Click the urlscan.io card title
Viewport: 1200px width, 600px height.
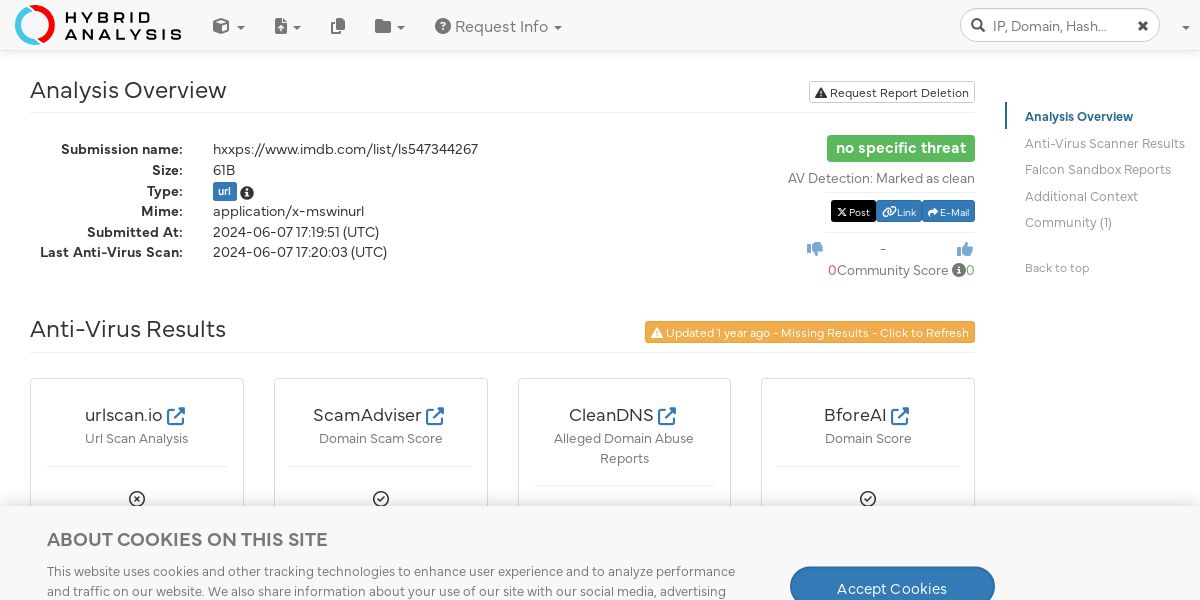point(124,415)
